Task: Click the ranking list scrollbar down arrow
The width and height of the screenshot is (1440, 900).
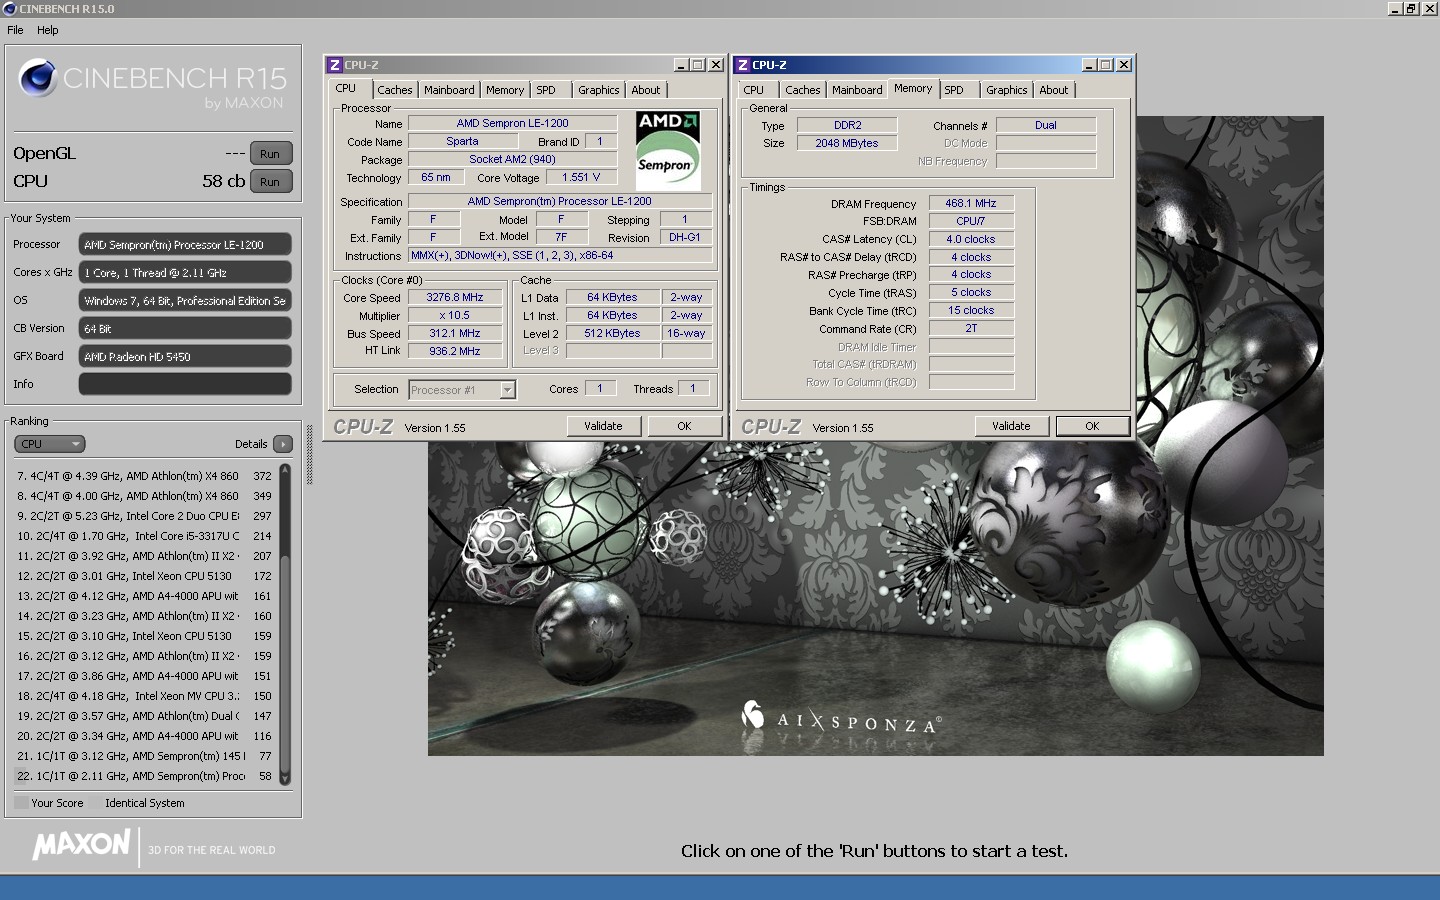Action: [285, 778]
